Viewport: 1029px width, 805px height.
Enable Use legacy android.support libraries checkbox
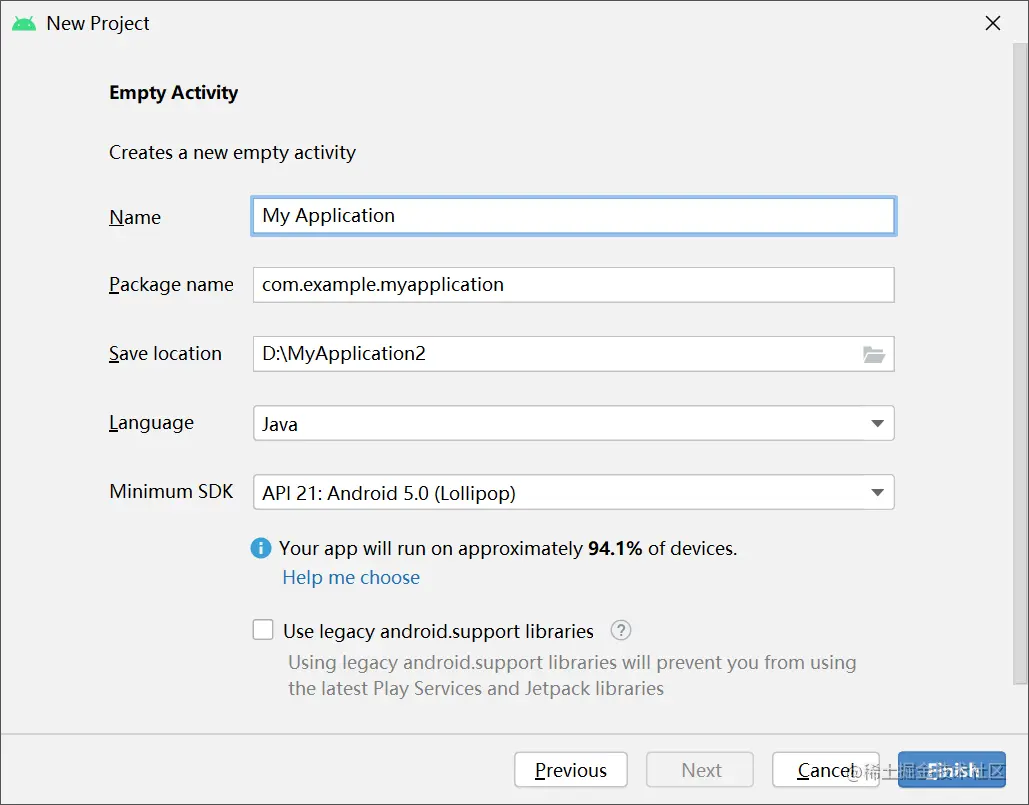(x=263, y=630)
